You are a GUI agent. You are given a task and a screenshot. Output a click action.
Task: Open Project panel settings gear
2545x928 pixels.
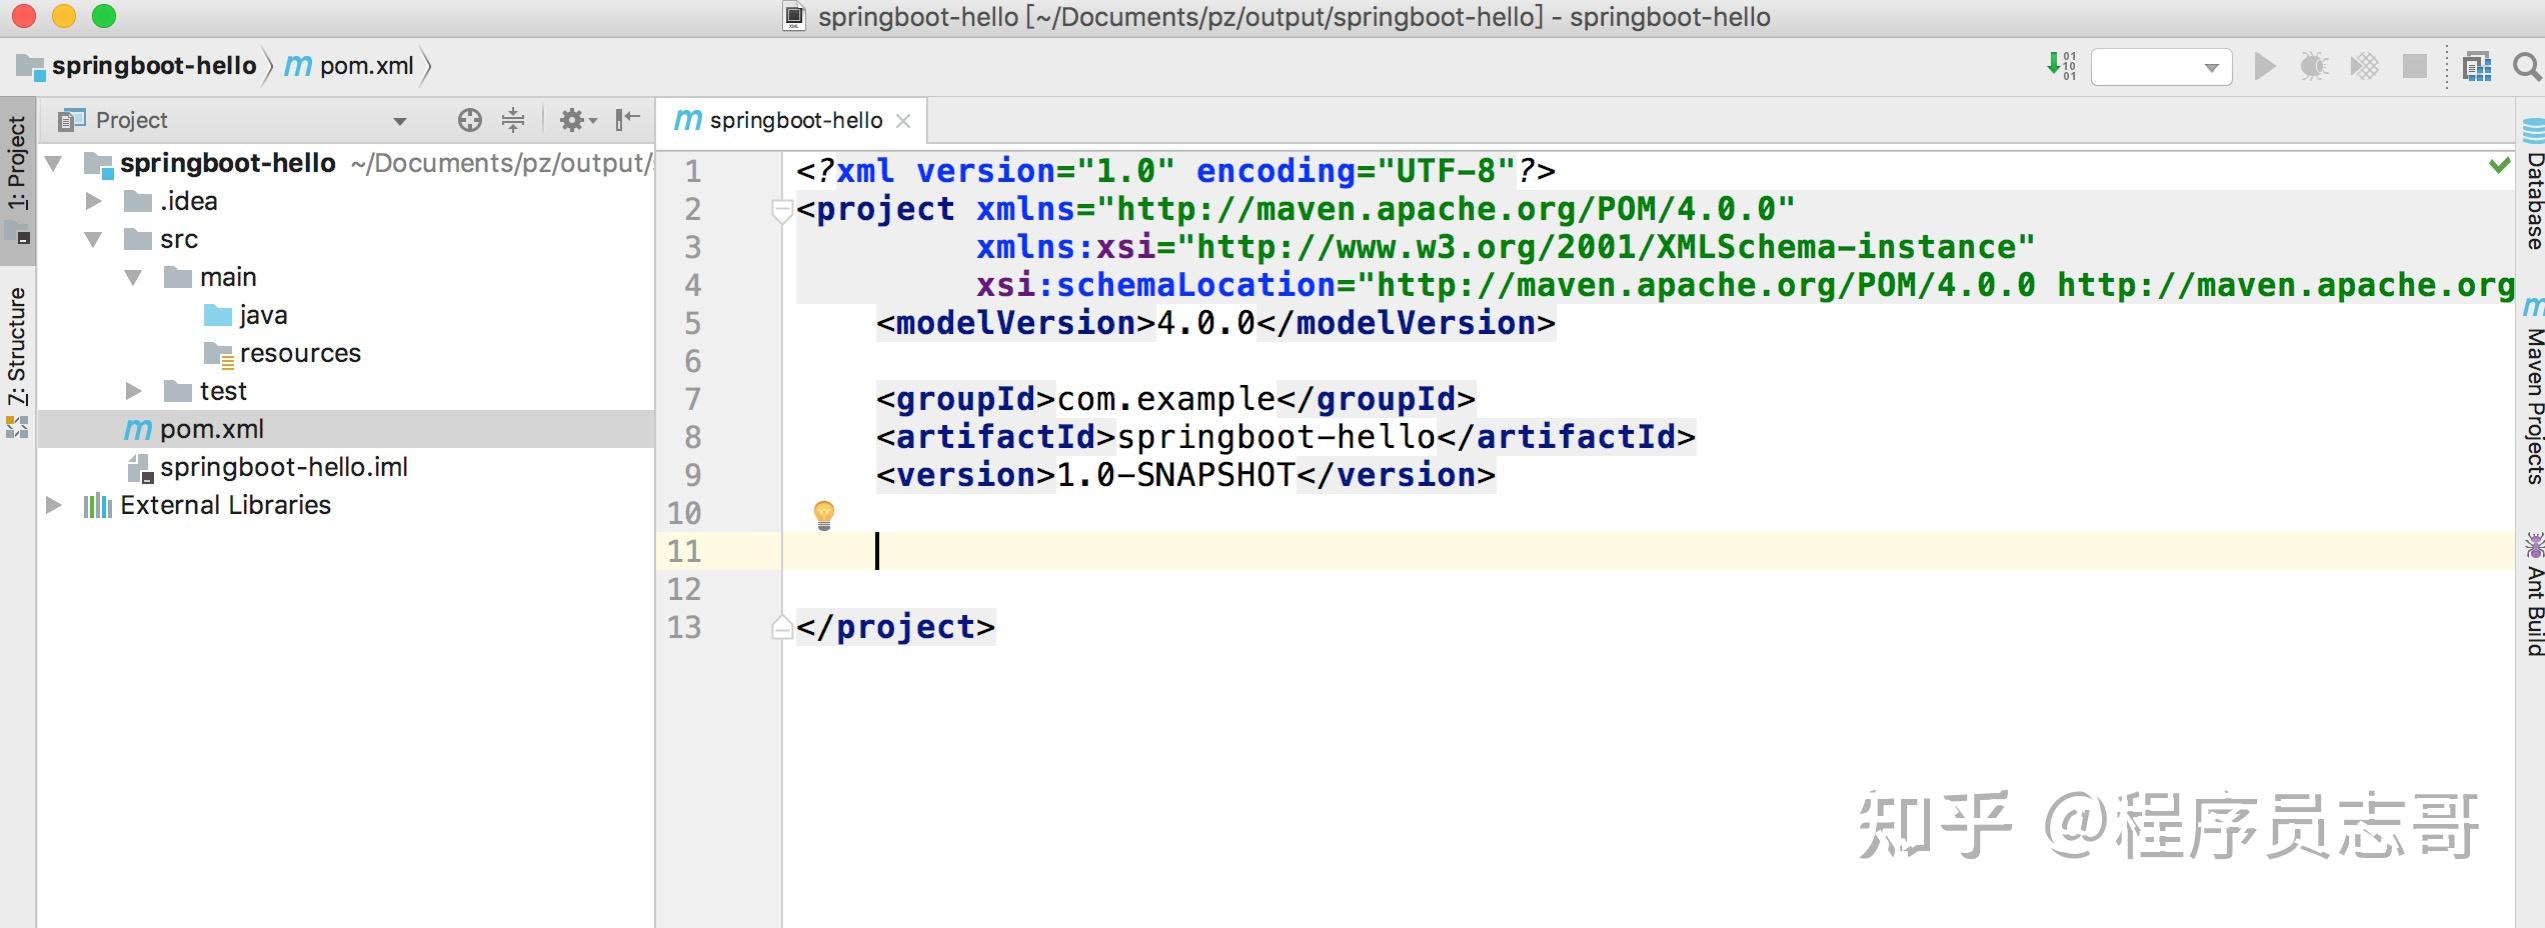[577, 120]
